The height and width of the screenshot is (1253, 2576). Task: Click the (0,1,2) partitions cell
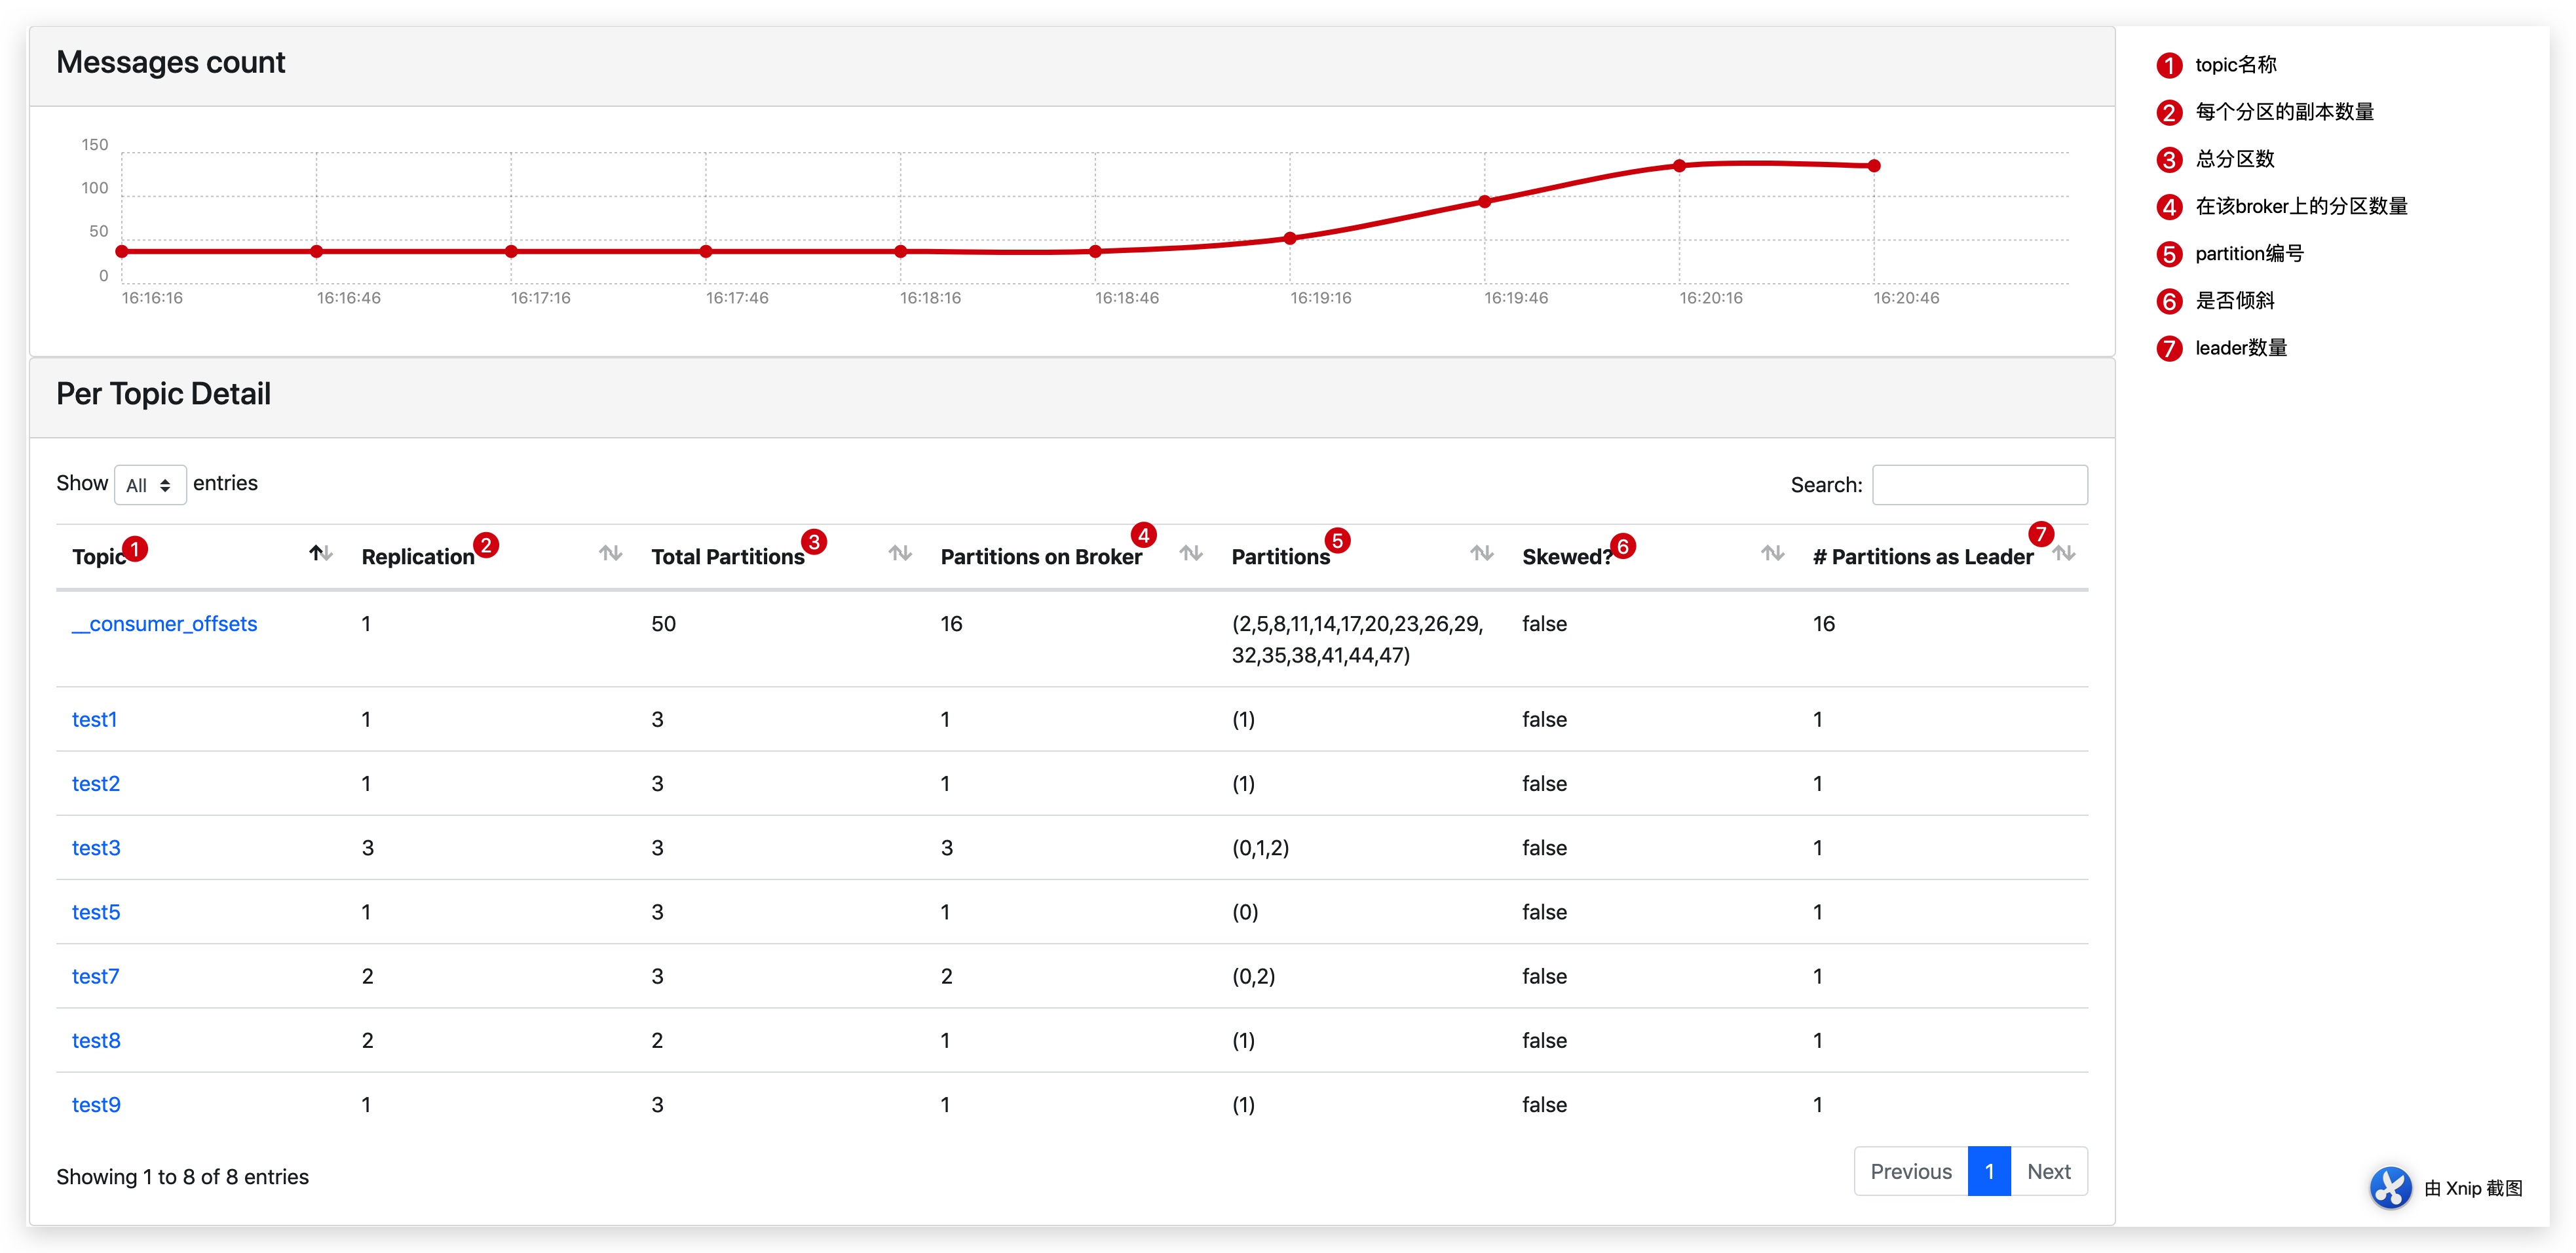[x=1260, y=848]
